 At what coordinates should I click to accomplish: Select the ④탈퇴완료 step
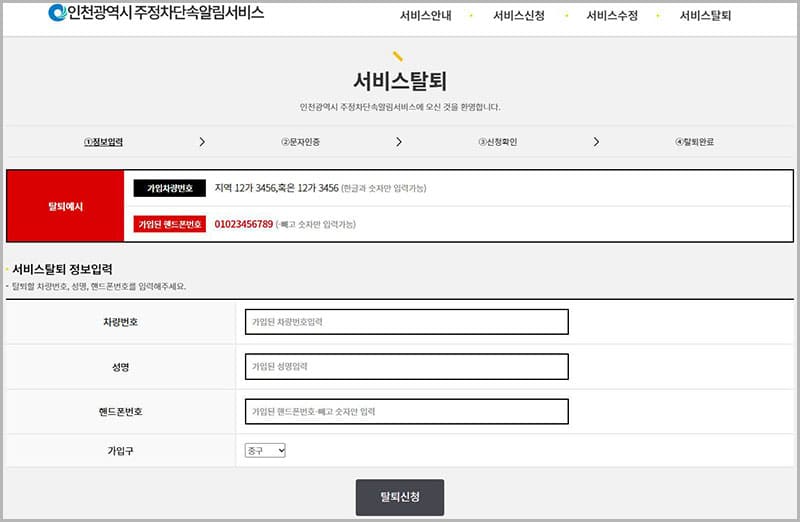pos(694,142)
